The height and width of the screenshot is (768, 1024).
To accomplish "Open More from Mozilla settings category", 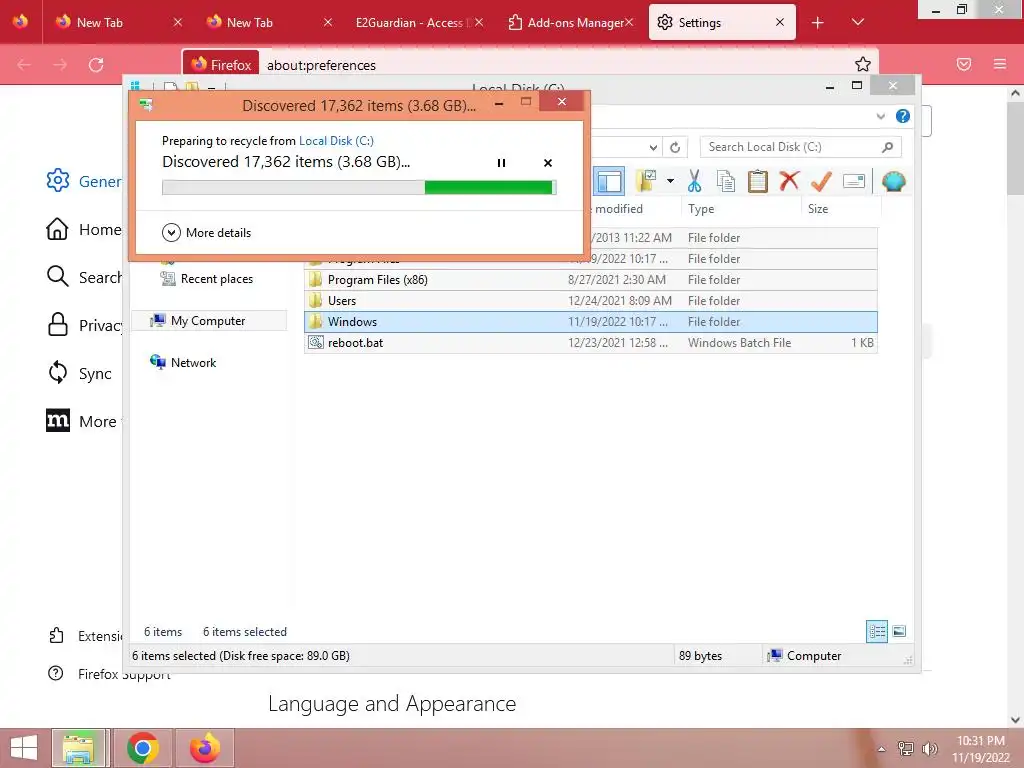I will [x=84, y=421].
